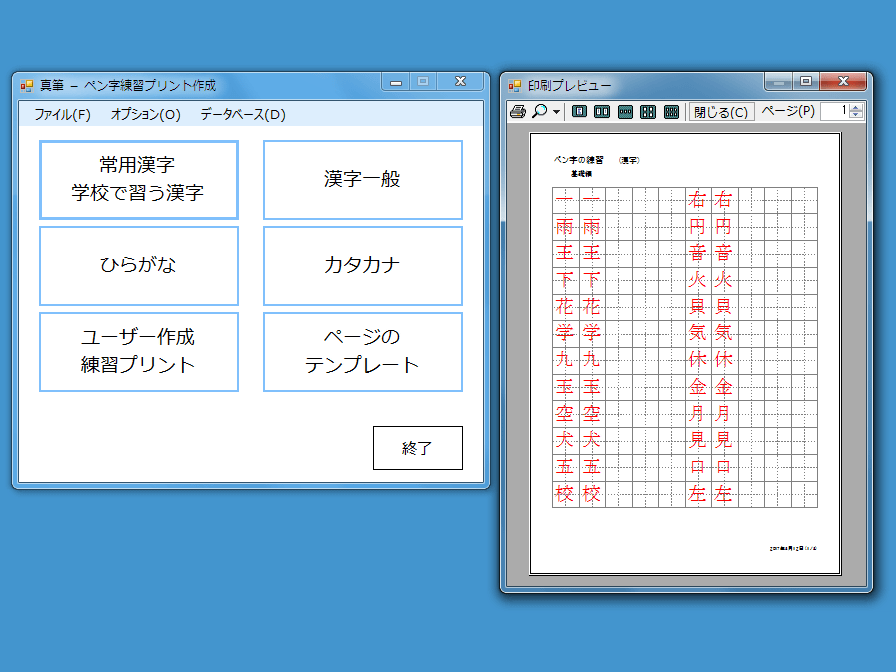Click the page number input field
The width and height of the screenshot is (896, 672).
click(835, 111)
